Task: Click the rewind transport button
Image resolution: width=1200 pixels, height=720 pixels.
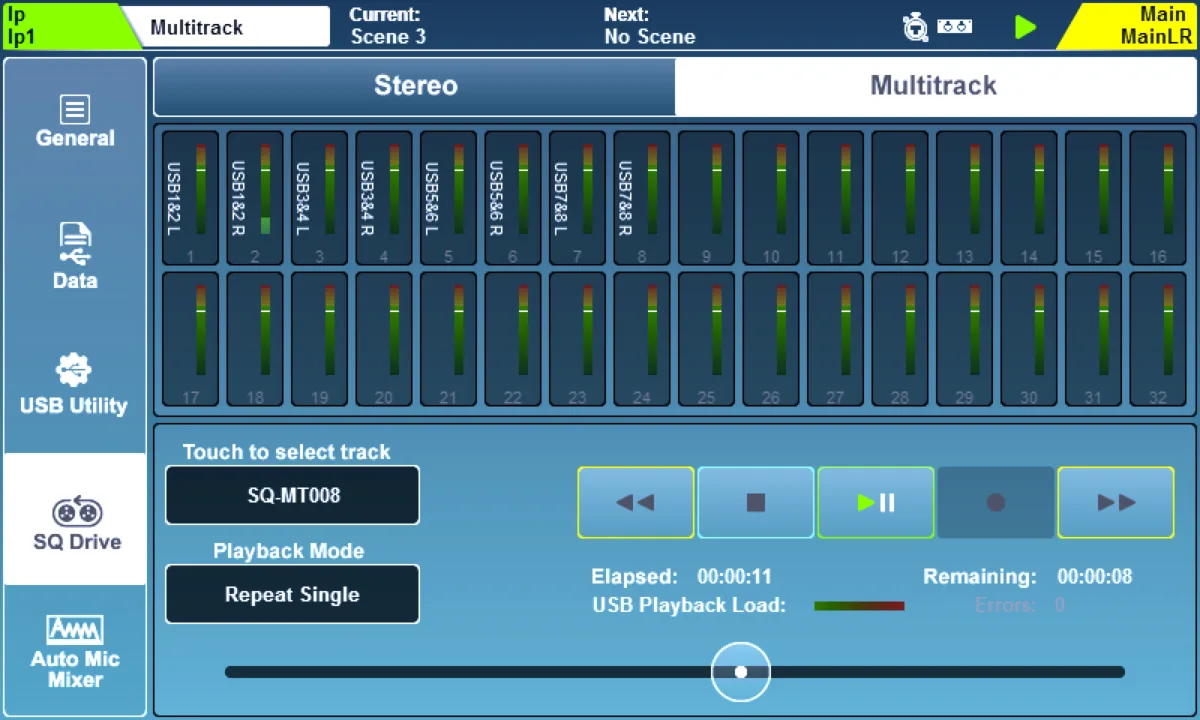Action: 636,502
